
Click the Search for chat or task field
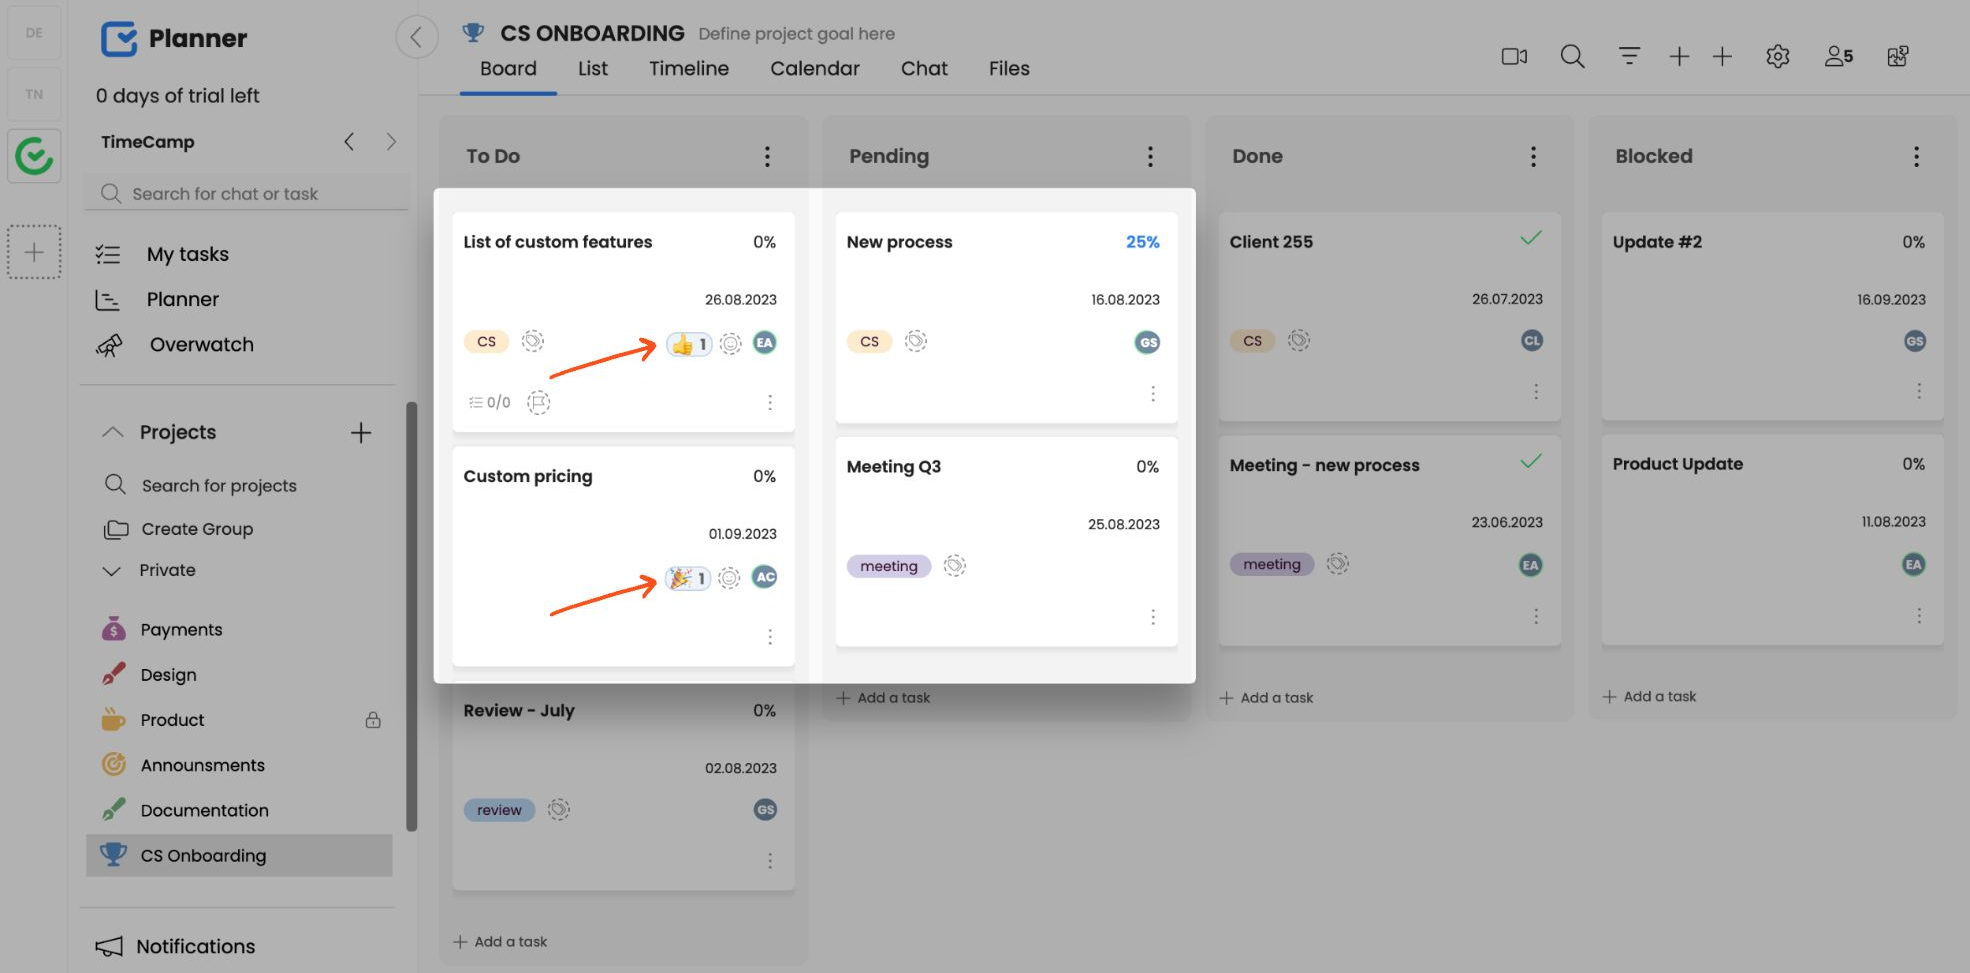click(x=248, y=193)
